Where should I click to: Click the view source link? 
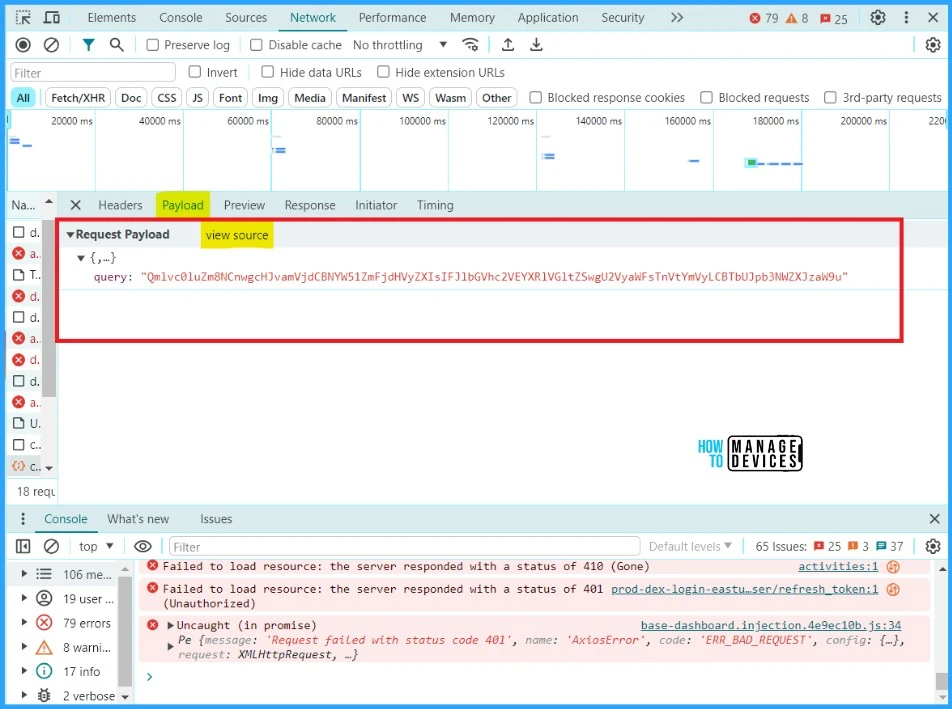coord(237,235)
